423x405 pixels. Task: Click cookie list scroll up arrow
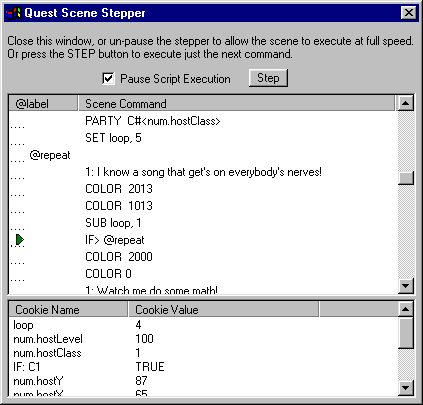pos(406,310)
